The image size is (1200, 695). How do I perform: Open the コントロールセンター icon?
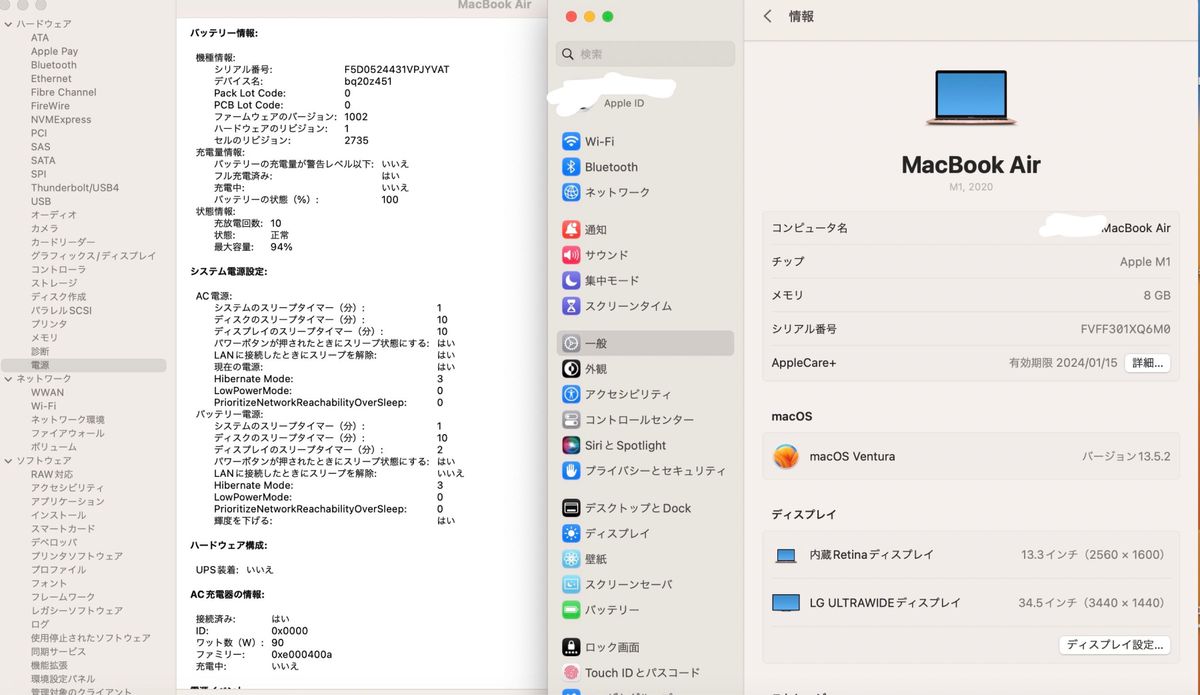point(571,420)
